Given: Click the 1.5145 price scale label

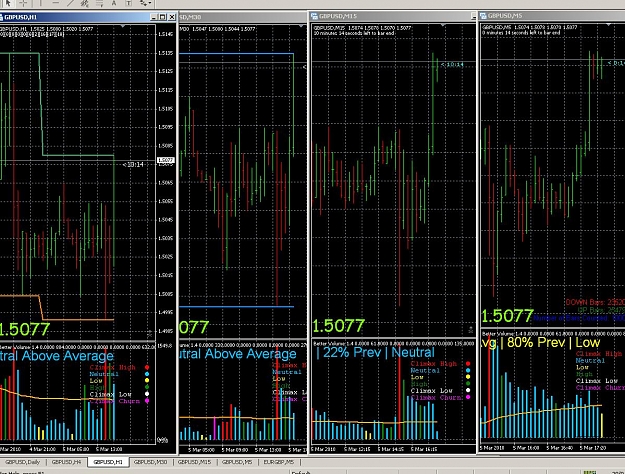Looking at the screenshot, I should (x=165, y=34).
